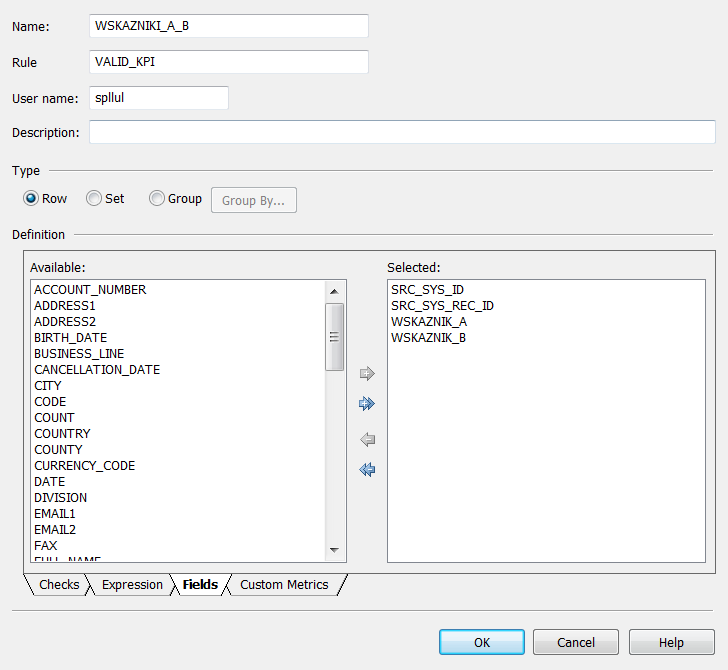The image size is (728, 670).
Task: Click the double right arrow to add all fields
Action: pos(367,404)
